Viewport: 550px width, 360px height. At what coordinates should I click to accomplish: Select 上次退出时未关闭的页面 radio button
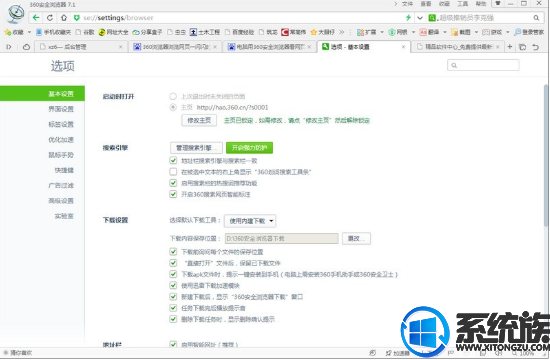tap(173, 96)
